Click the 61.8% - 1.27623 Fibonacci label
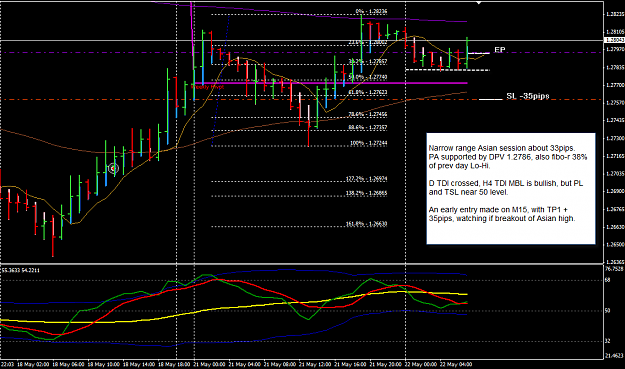The height and width of the screenshot is (369, 625). click(368, 92)
